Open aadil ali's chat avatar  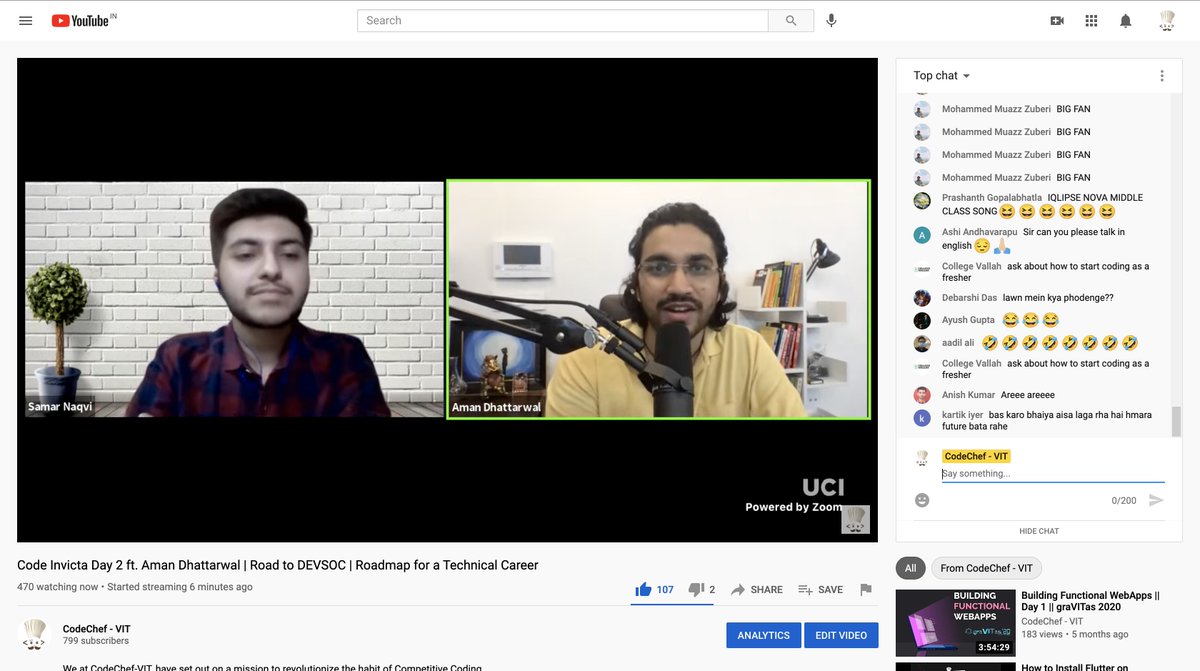point(922,343)
